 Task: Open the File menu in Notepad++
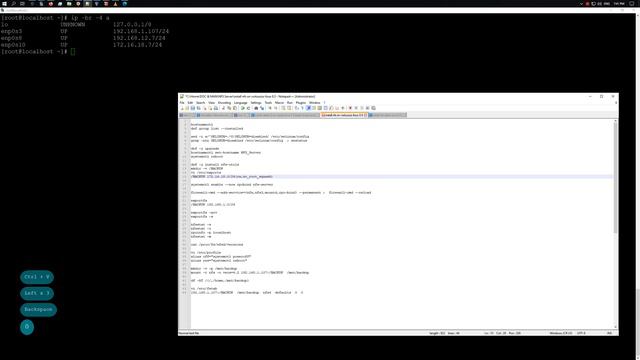tap(182, 103)
